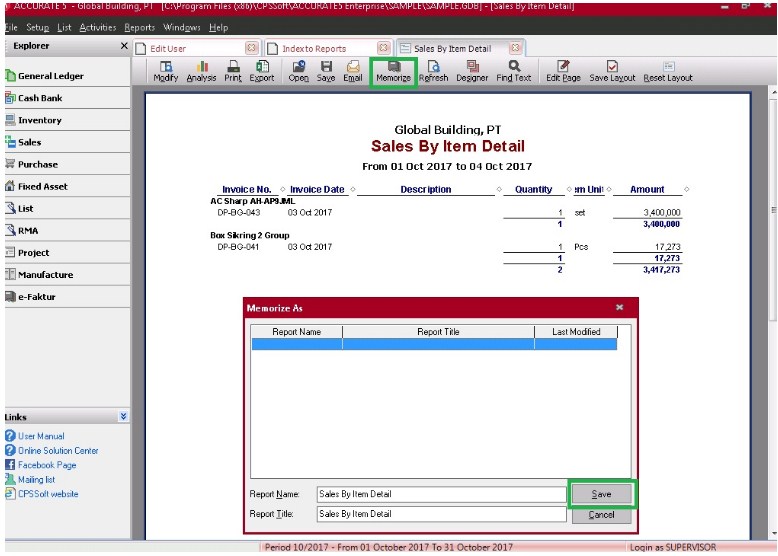Switch to the Index to Reports tab
This screenshot has height=556, width=778.
point(313,48)
